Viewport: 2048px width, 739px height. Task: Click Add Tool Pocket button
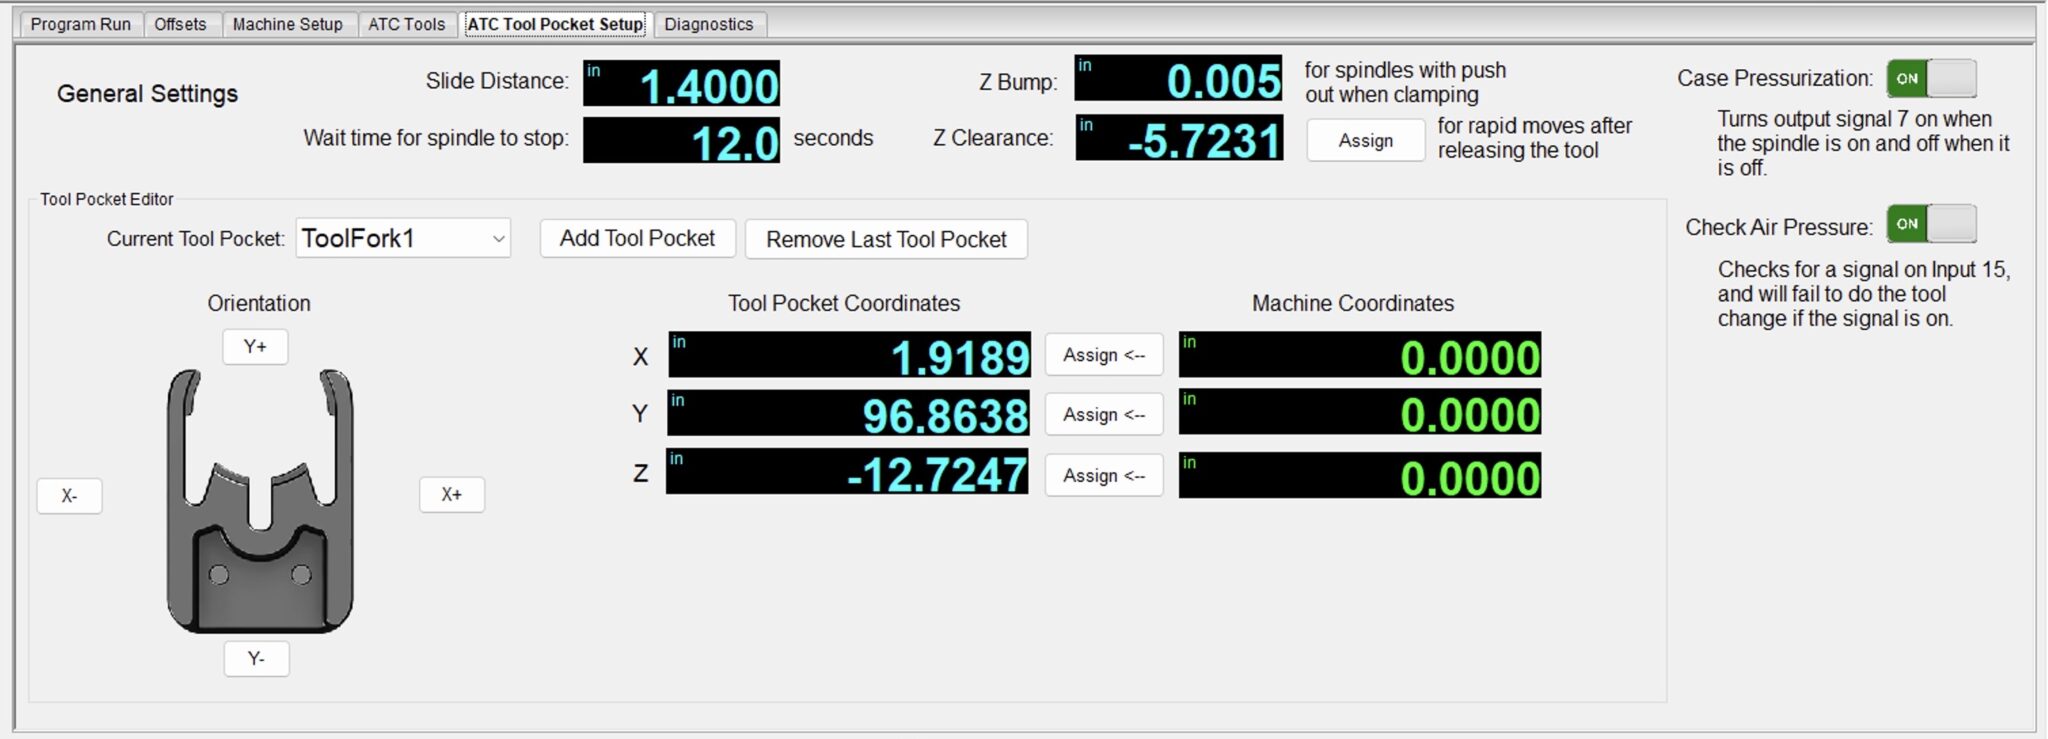point(637,239)
